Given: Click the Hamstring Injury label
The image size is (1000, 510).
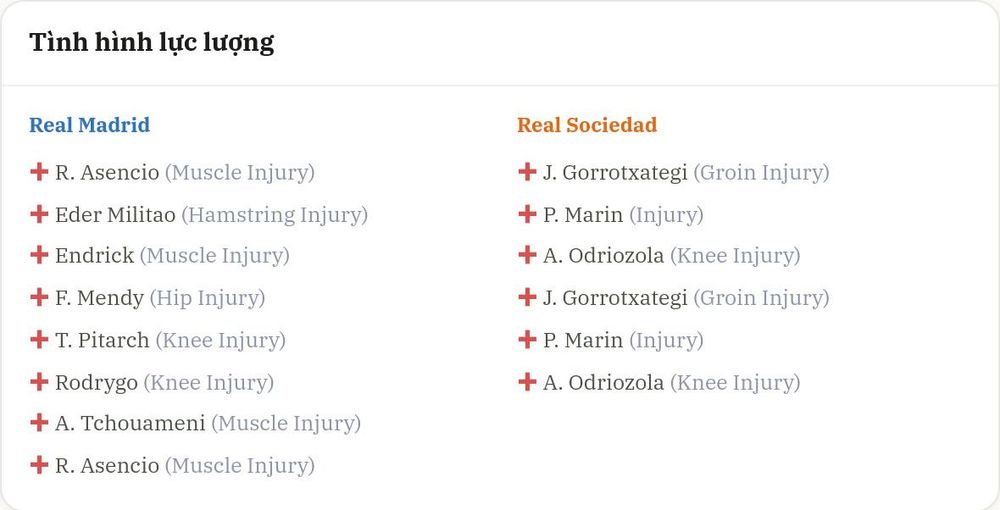Looking at the screenshot, I should point(275,215).
